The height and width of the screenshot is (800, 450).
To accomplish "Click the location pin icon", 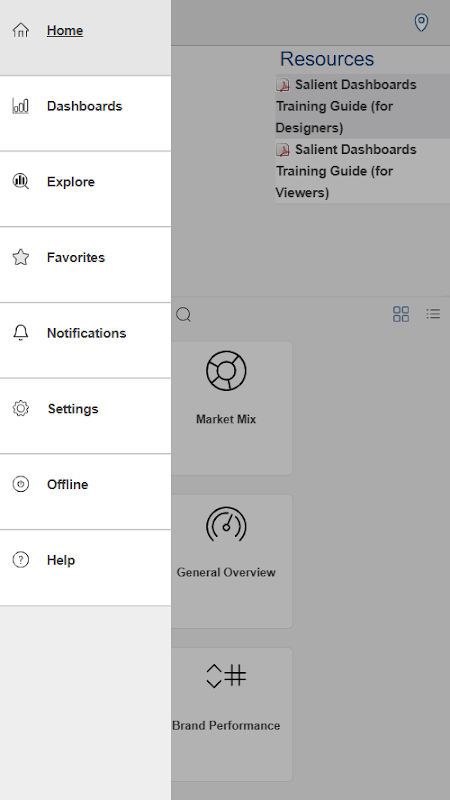I will [x=421, y=22].
